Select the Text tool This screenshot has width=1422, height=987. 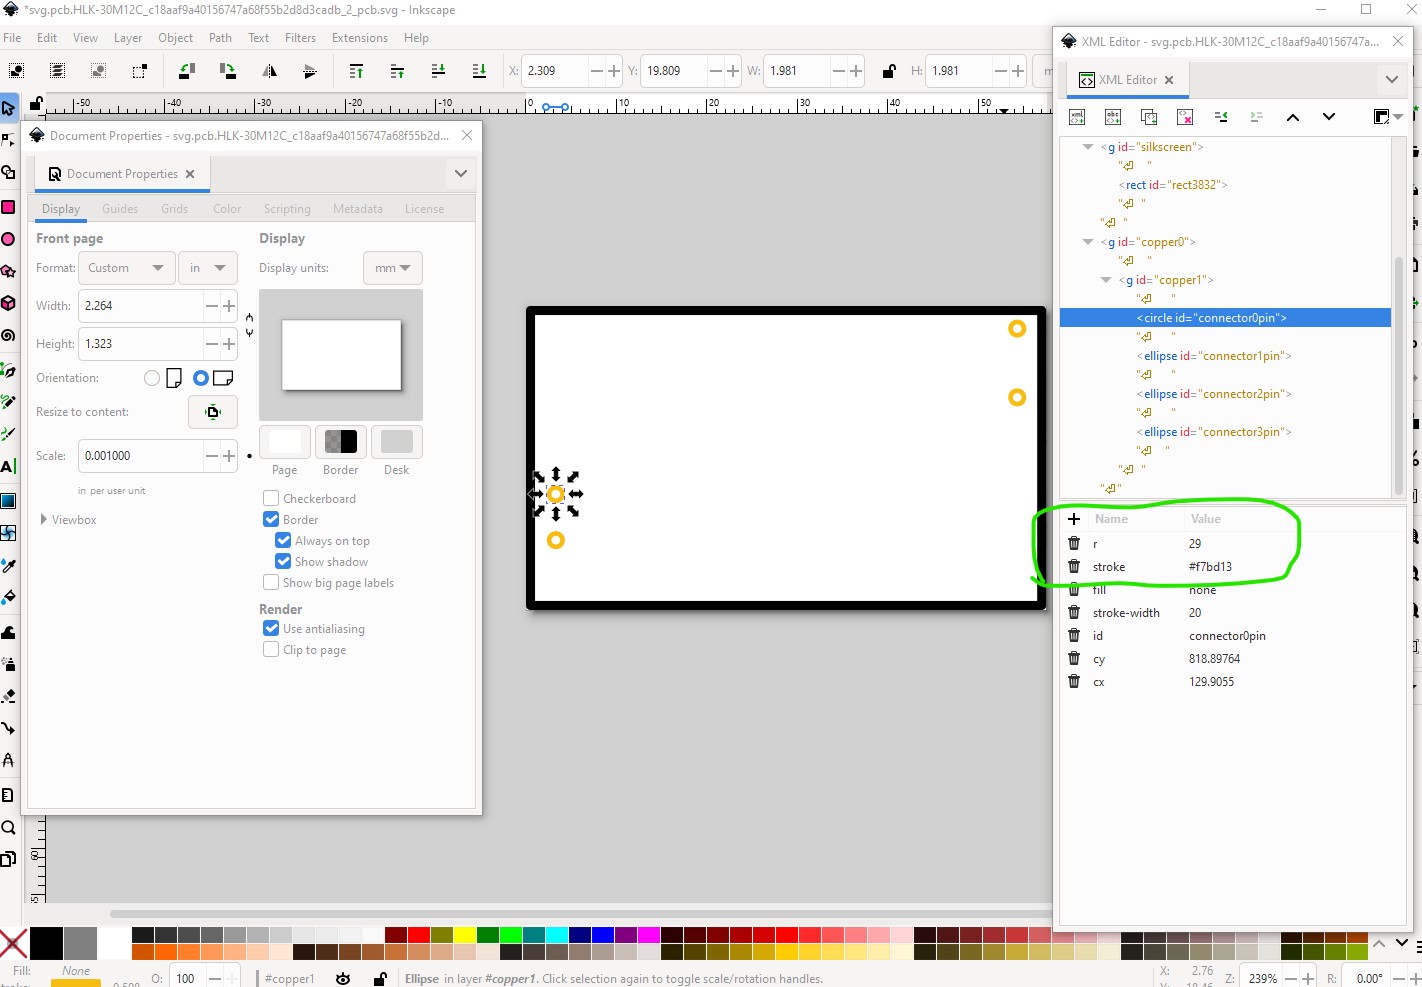click(x=8, y=466)
